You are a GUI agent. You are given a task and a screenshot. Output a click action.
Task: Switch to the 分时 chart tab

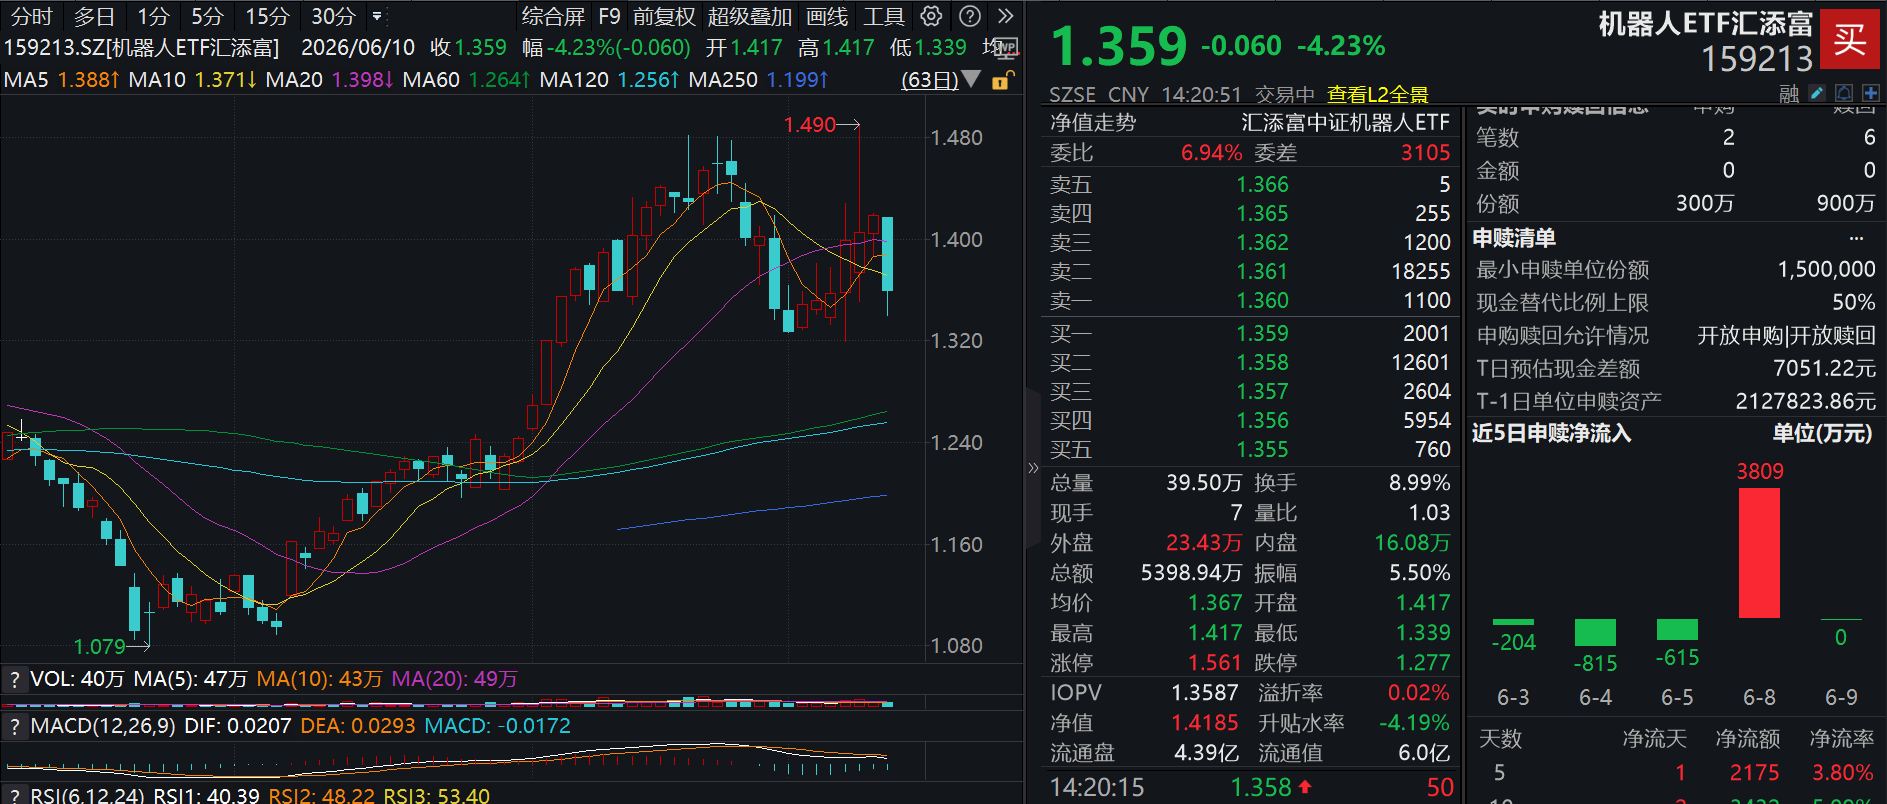click(31, 17)
